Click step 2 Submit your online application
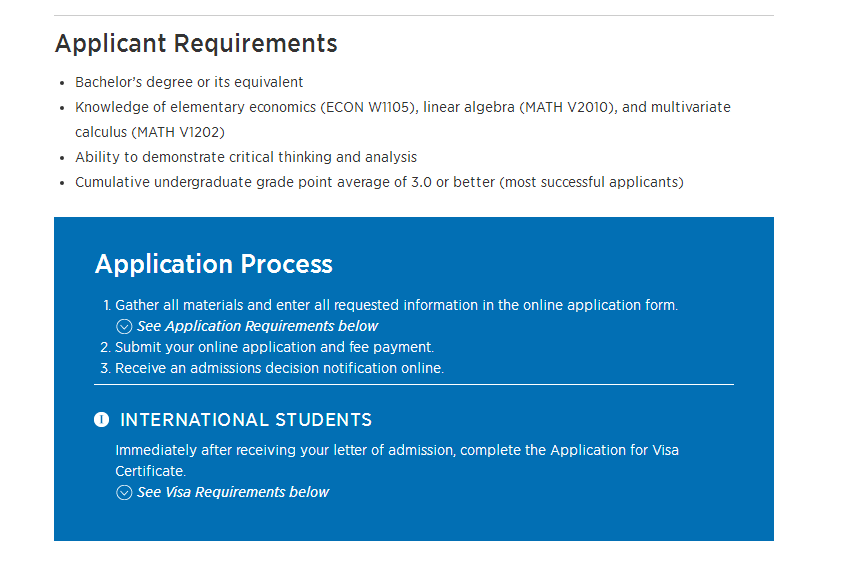Screen dimensions: 851x584 pos(274,347)
